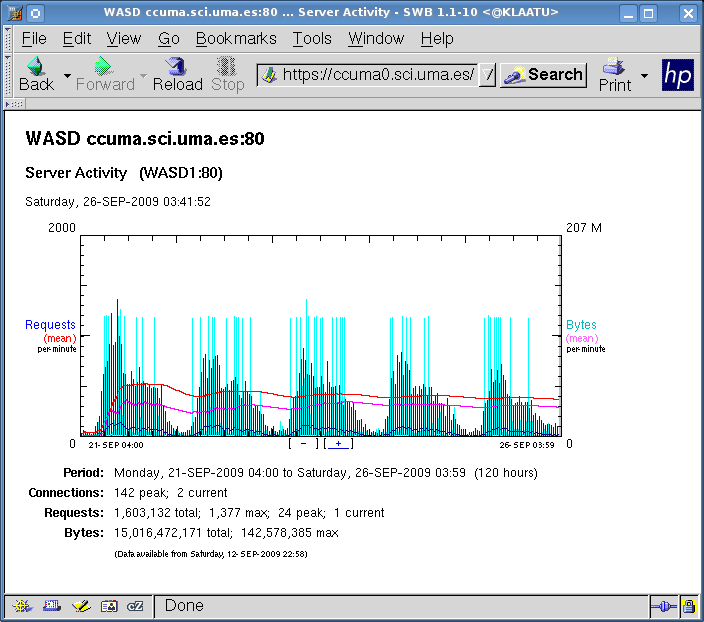Click the '142 peak; 2 current' connections value
Viewport: 704px width, 622px height.
pos(171,493)
